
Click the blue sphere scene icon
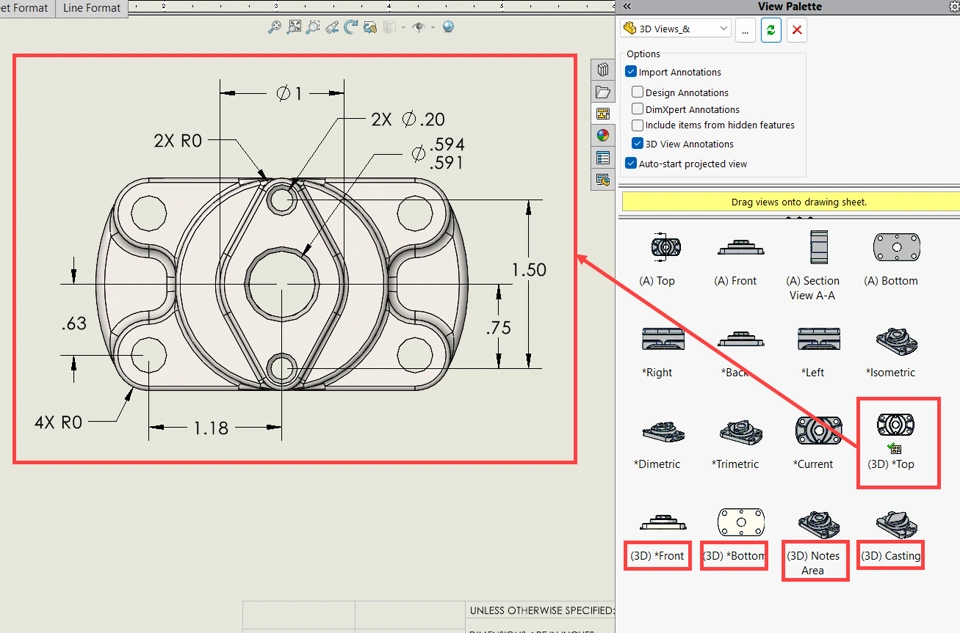(x=448, y=27)
